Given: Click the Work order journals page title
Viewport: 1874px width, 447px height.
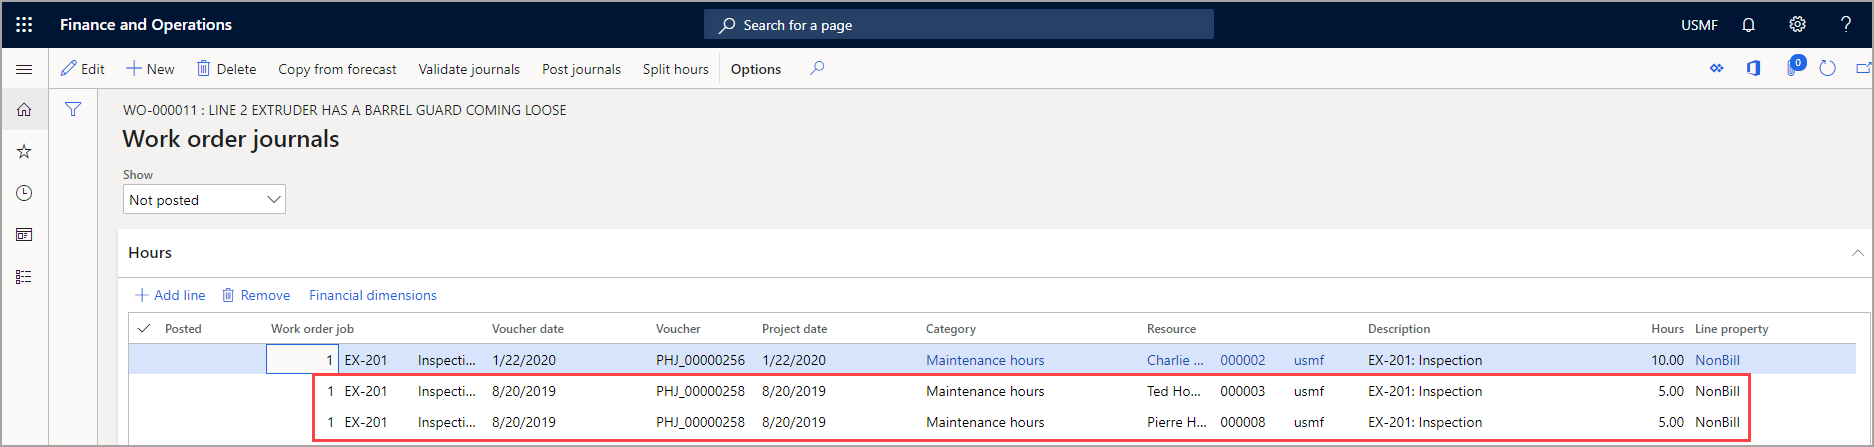Looking at the screenshot, I should click(x=231, y=139).
